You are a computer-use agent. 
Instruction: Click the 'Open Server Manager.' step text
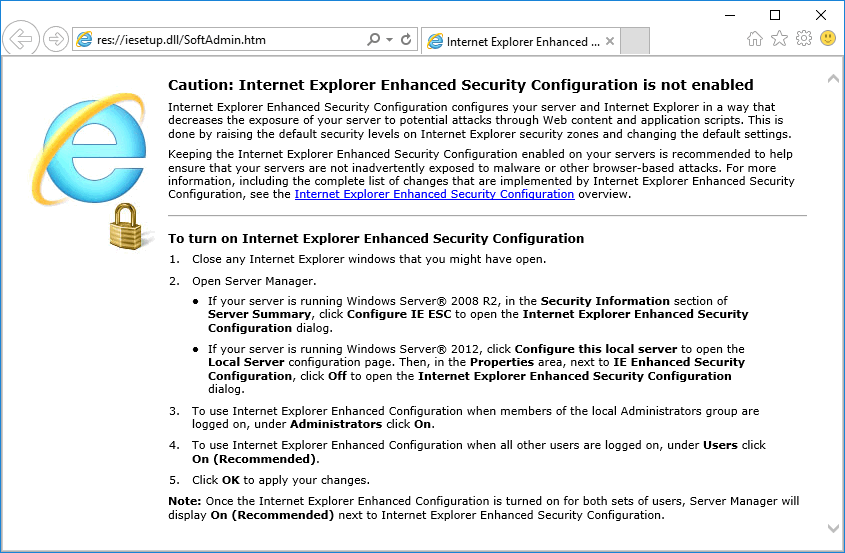point(254,281)
